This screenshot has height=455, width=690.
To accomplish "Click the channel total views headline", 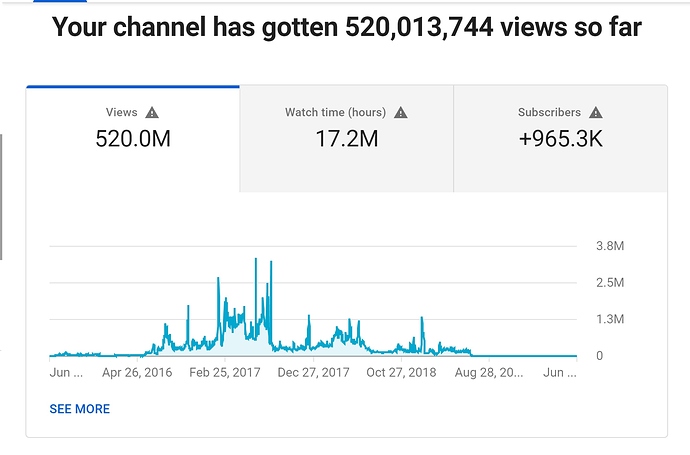I will [347, 27].
